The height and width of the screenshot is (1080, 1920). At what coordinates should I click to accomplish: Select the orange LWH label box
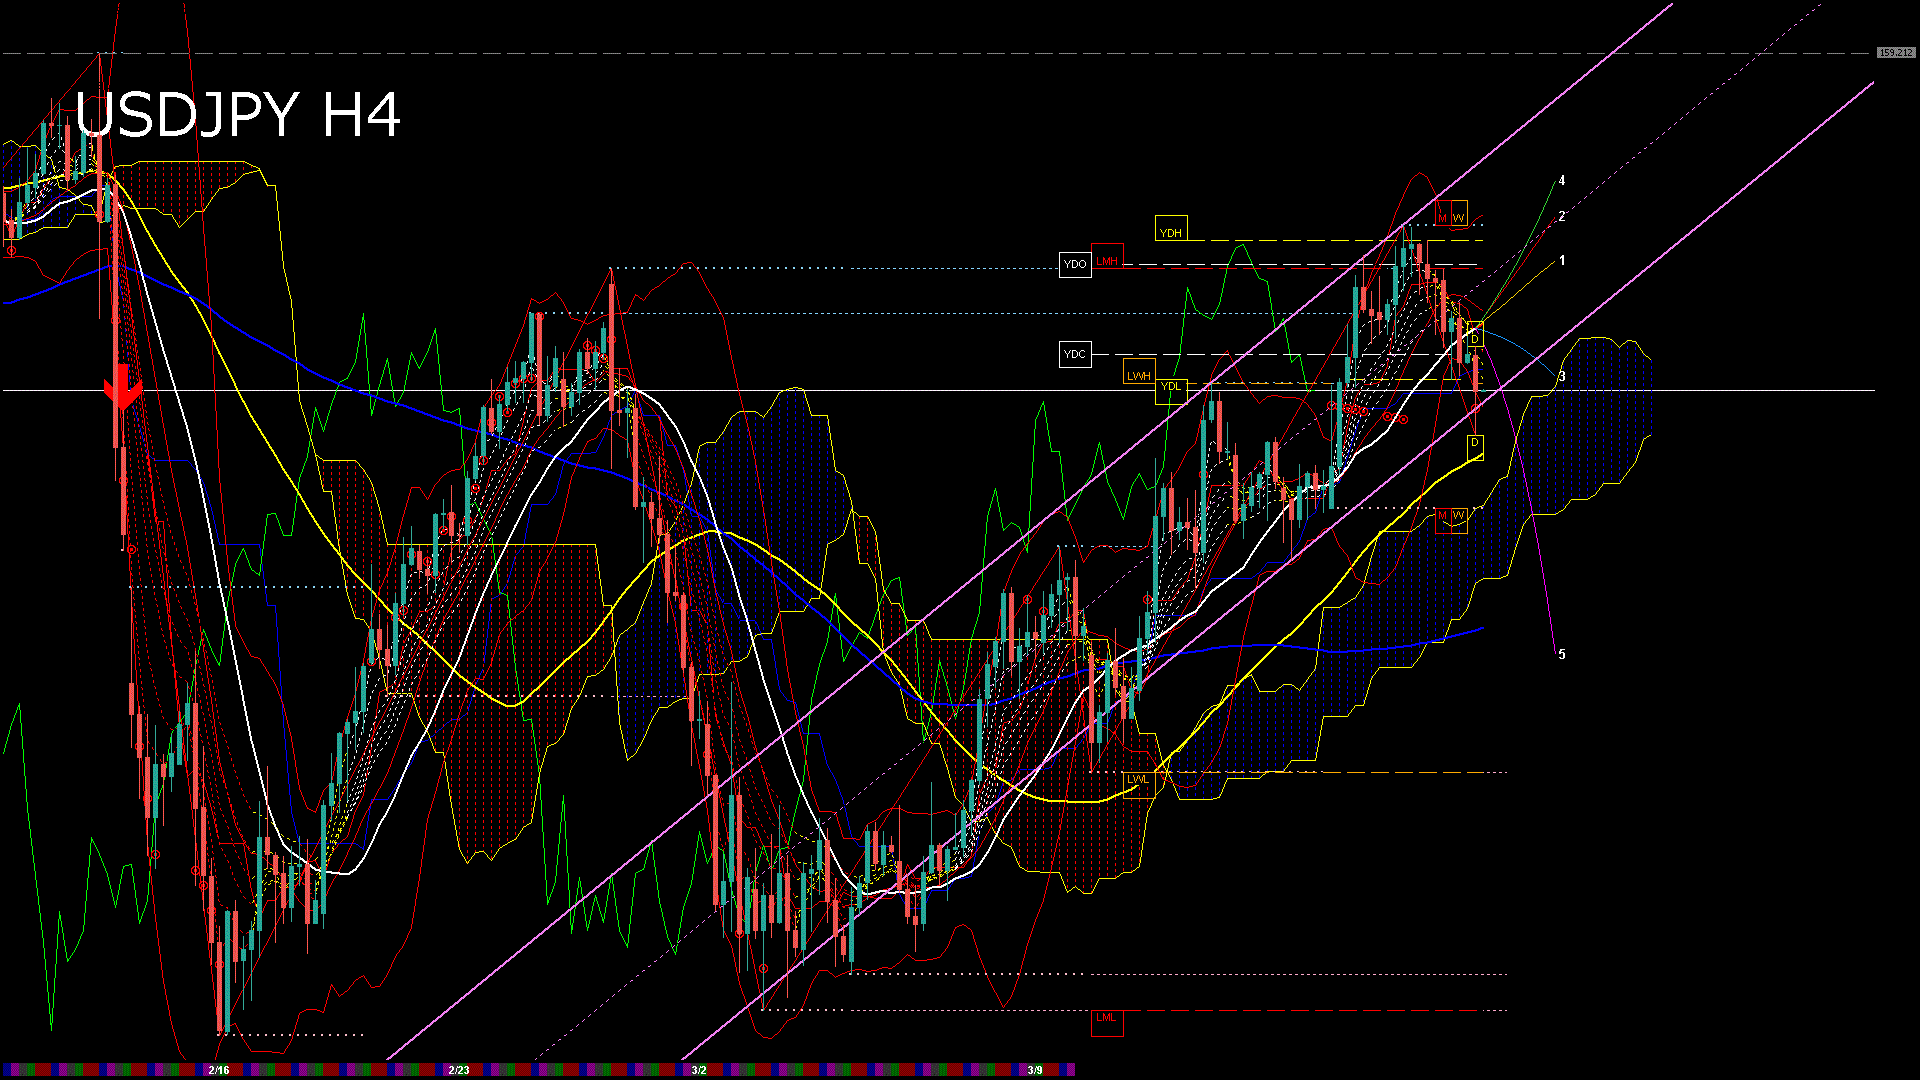(1138, 372)
